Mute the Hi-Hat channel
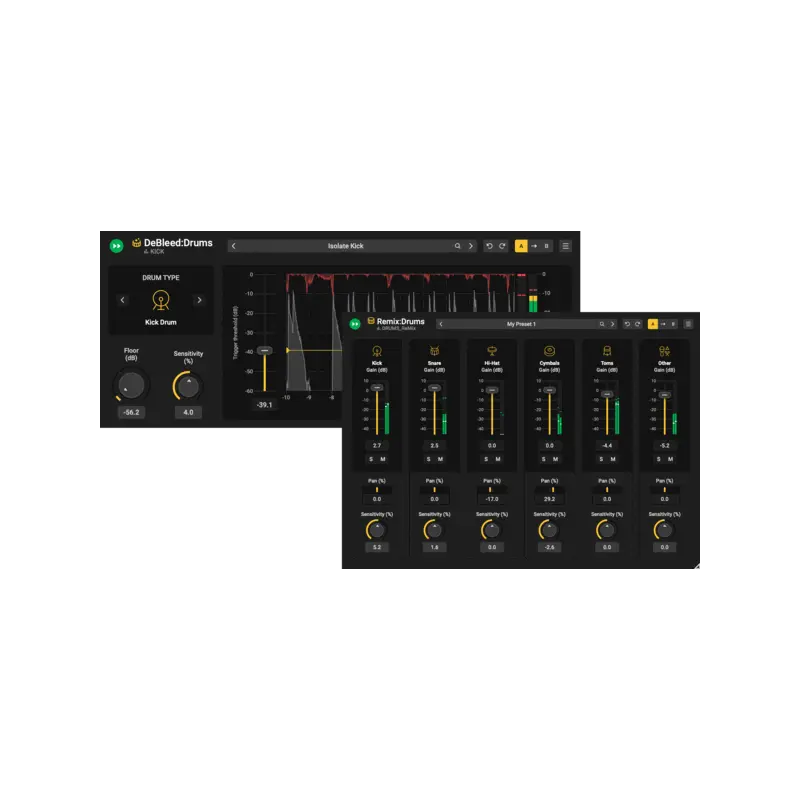Image resolution: width=800 pixels, height=800 pixels. (x=498, y=459)
